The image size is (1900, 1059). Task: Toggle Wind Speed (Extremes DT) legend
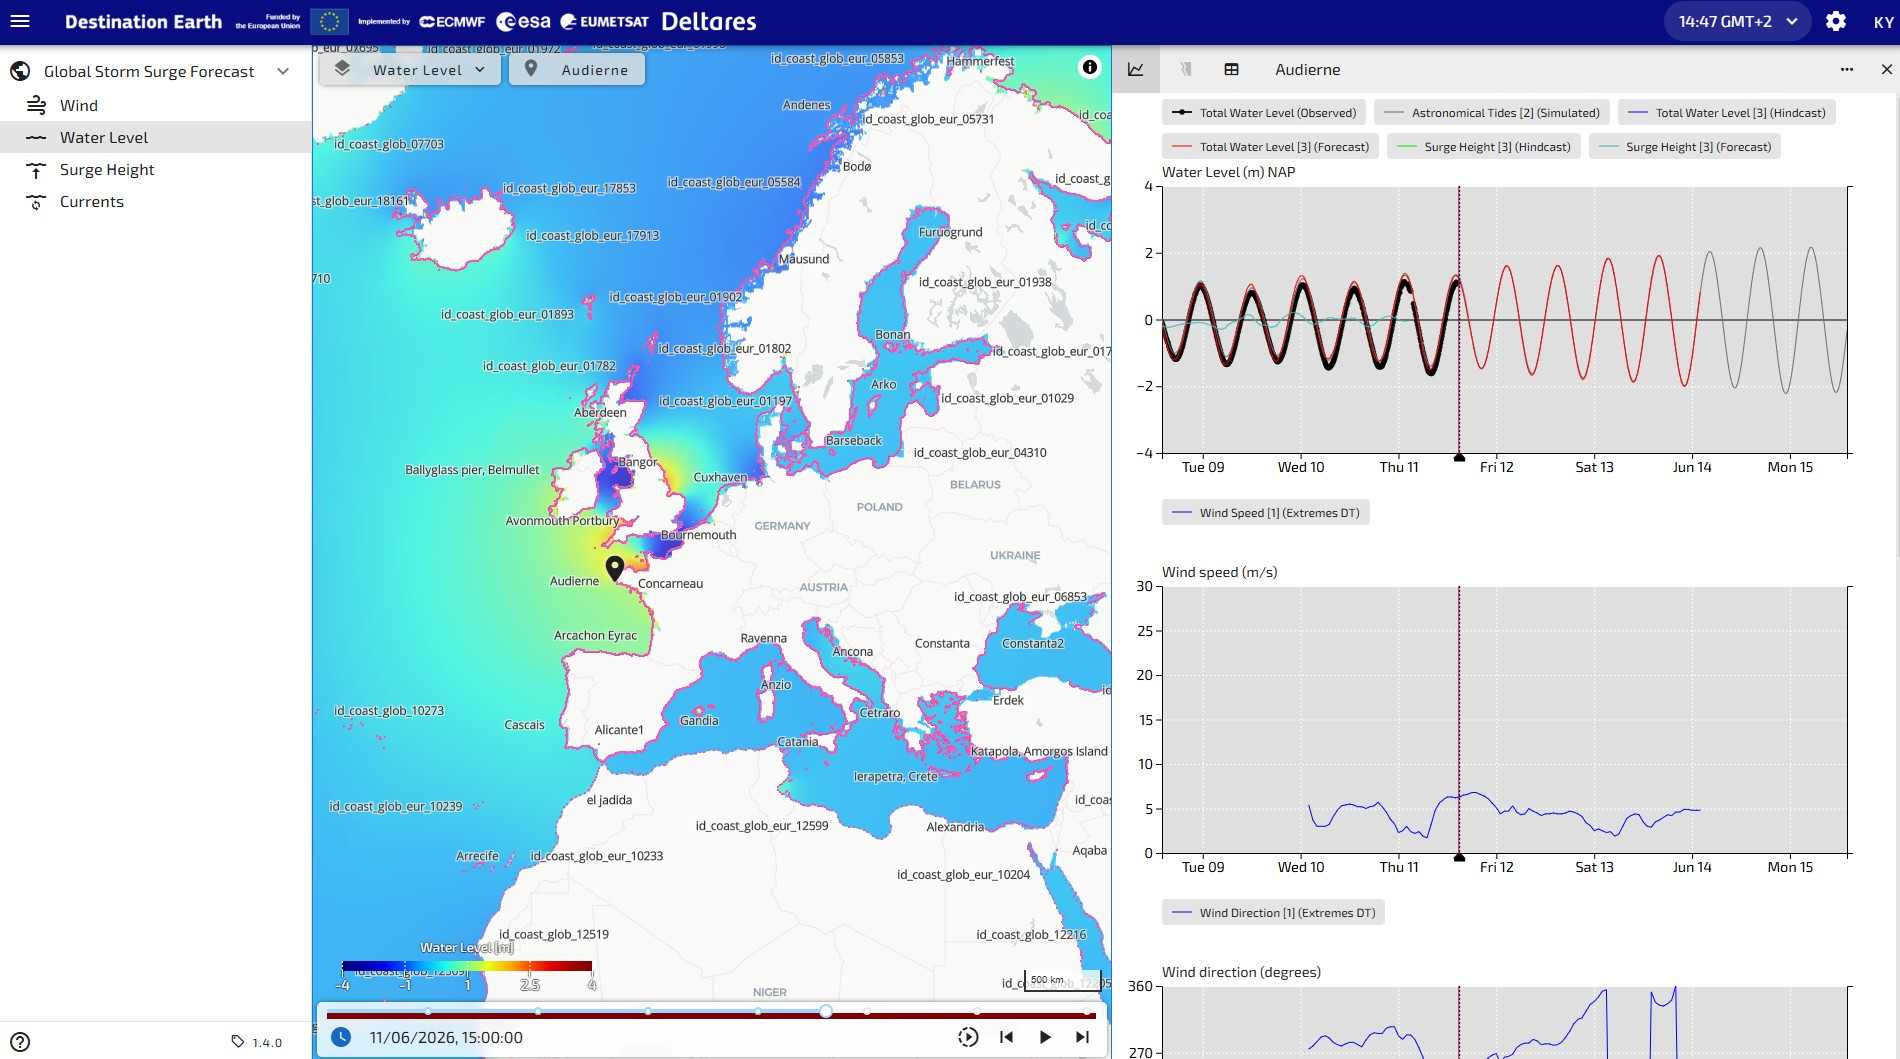pyautogui.click(x=1266, y=513)
